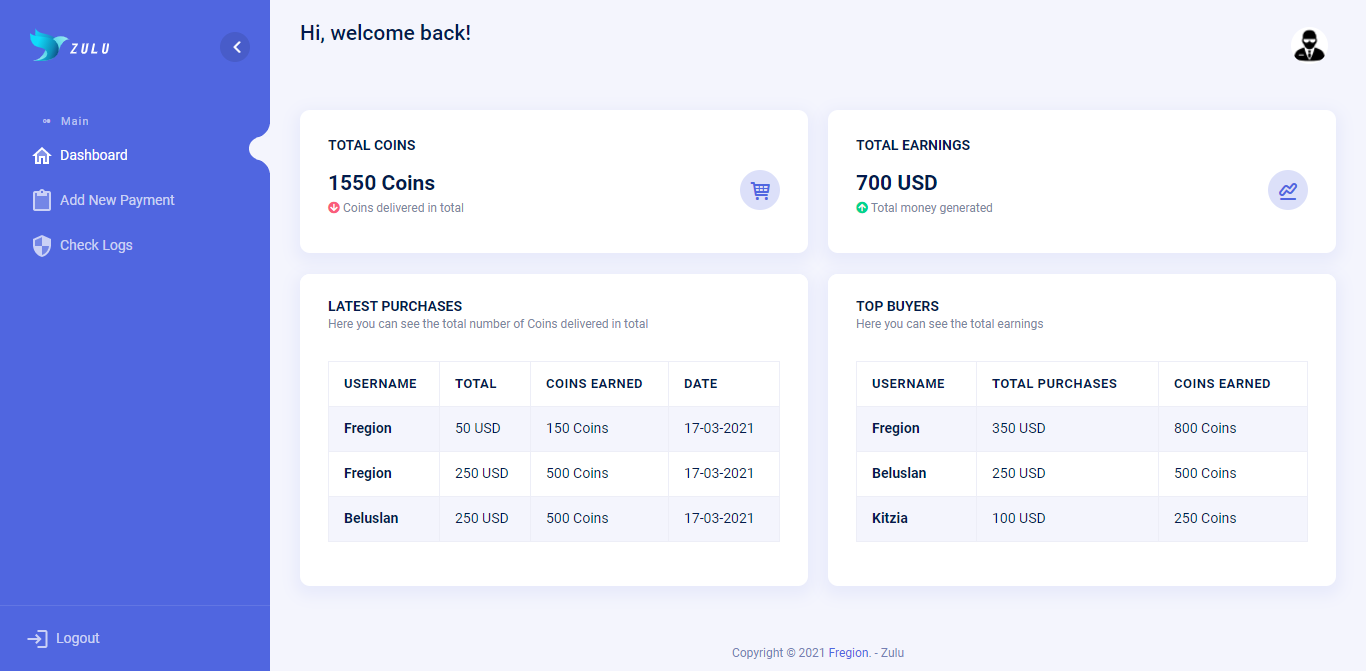Open Check Logs from the sidebar menu

tap(96, 245)
